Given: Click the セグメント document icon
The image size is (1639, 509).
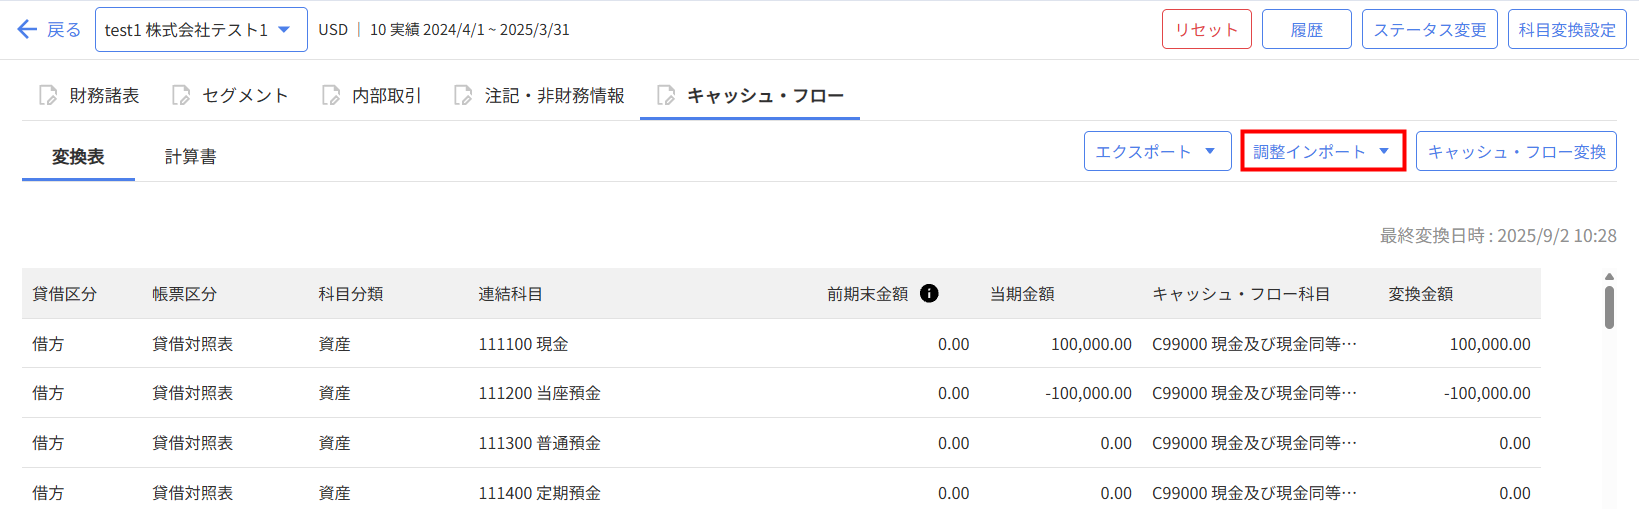Looking at the screenshot, I should tap(181, 95).
